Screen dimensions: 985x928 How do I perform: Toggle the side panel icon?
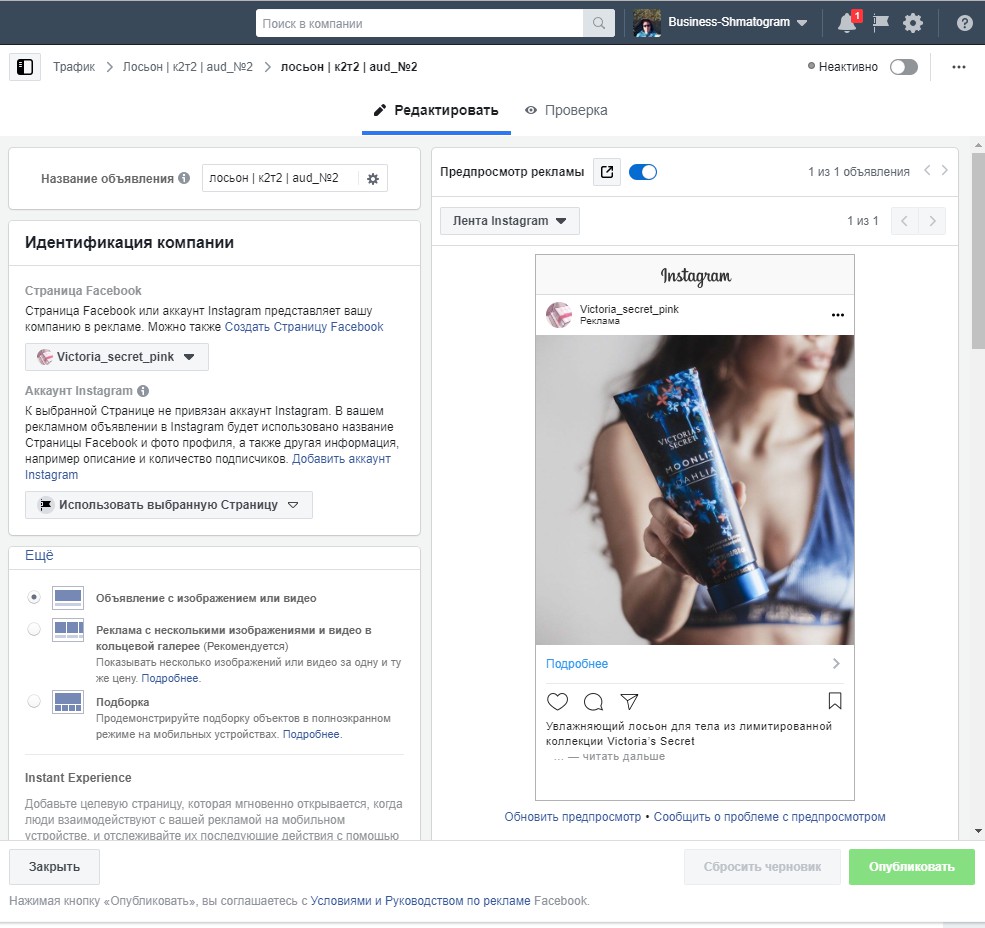[x=25, y=67]
